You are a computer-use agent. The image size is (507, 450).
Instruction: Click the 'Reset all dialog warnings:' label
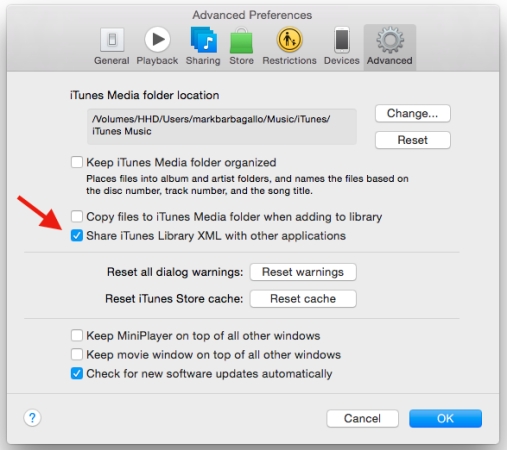pos(175,272)
